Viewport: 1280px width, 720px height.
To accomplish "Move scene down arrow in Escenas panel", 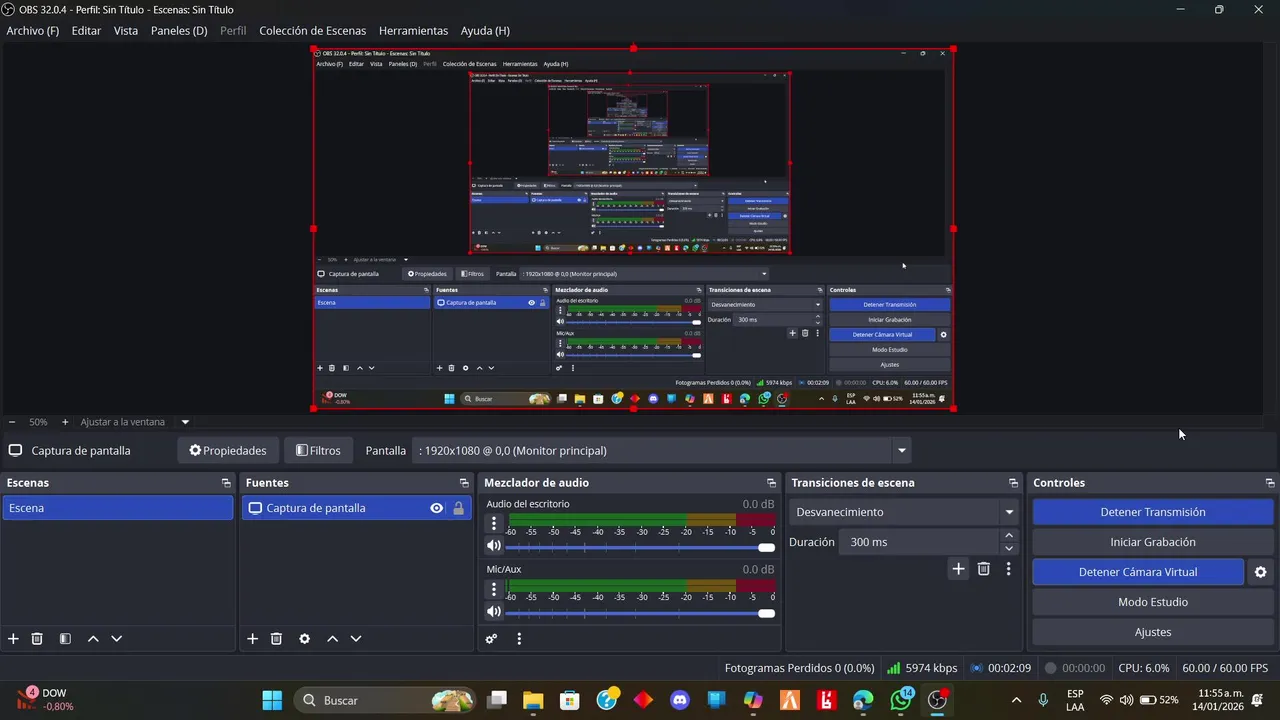I will coord(116,639).
